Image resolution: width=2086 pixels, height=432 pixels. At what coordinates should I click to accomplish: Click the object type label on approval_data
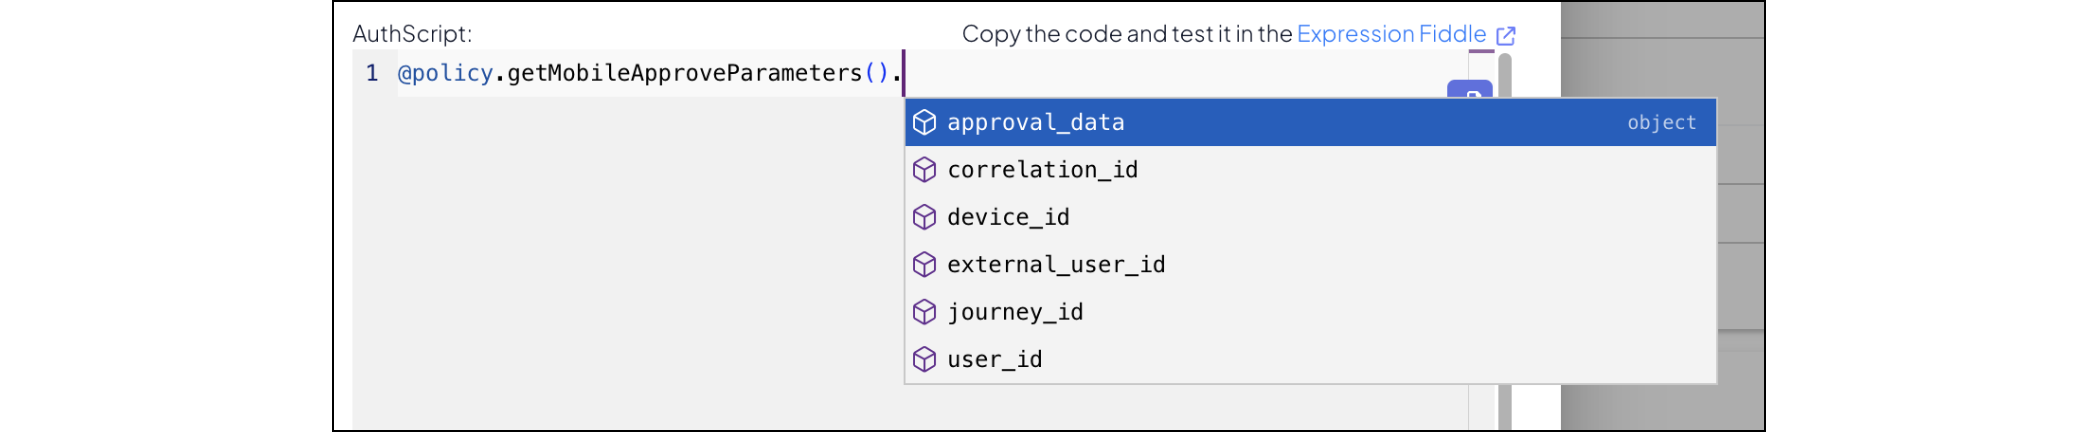click(1661, 122)
